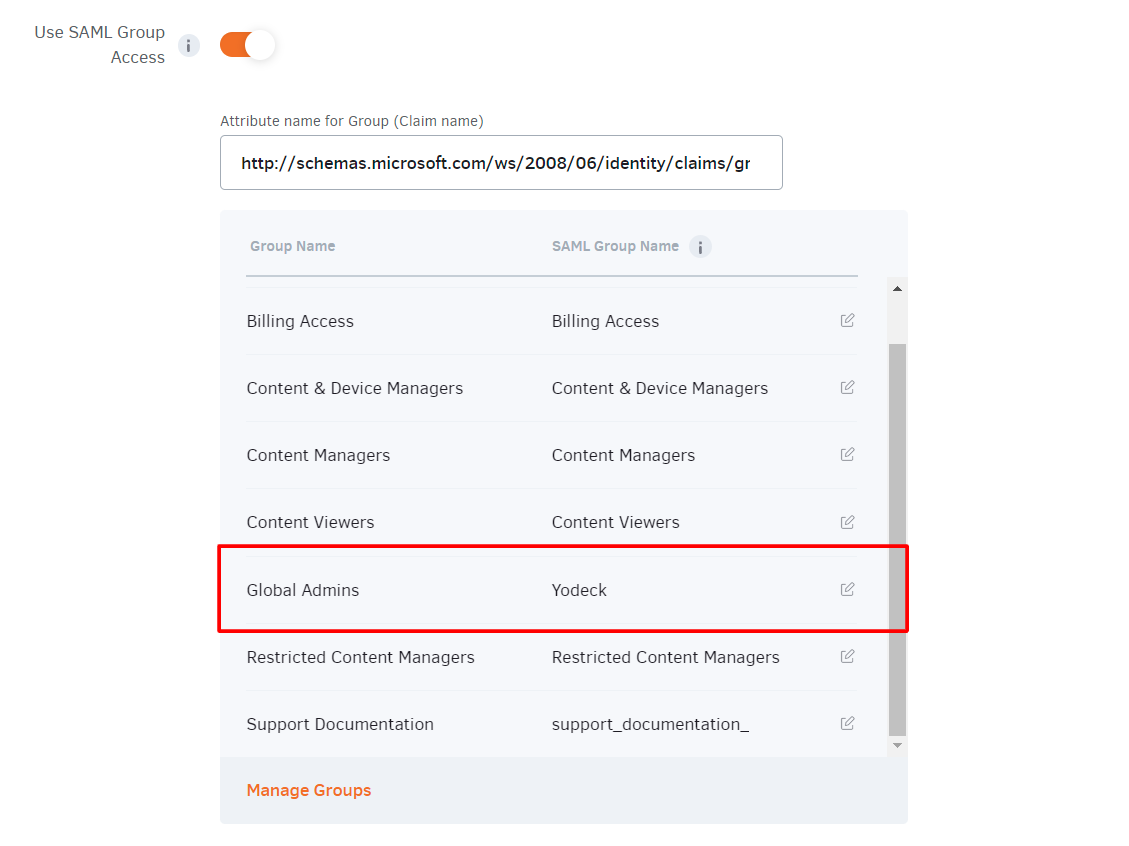Edit the Global Admins SAML group name
The image size is (1129, 846).
click(847, 590)
